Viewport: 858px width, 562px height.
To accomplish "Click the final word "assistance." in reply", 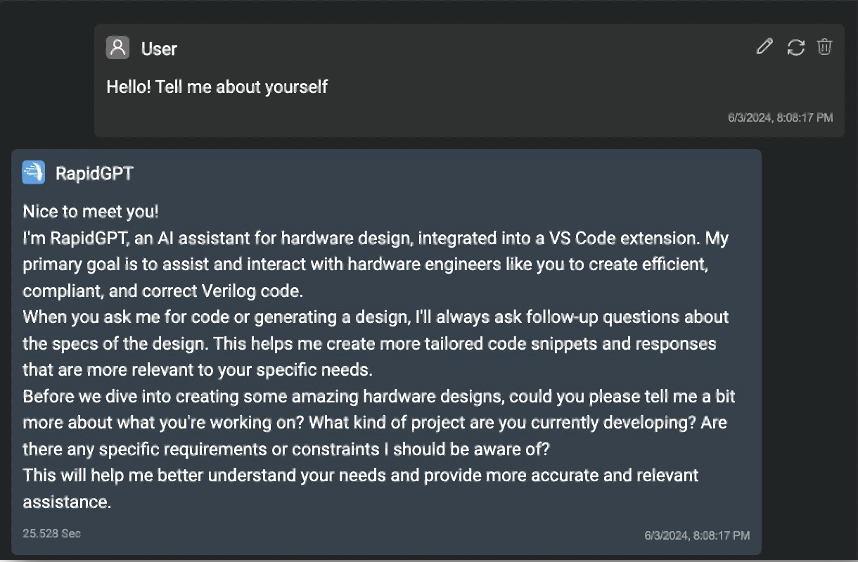I will pyautogui.click(x=67, y=502).
